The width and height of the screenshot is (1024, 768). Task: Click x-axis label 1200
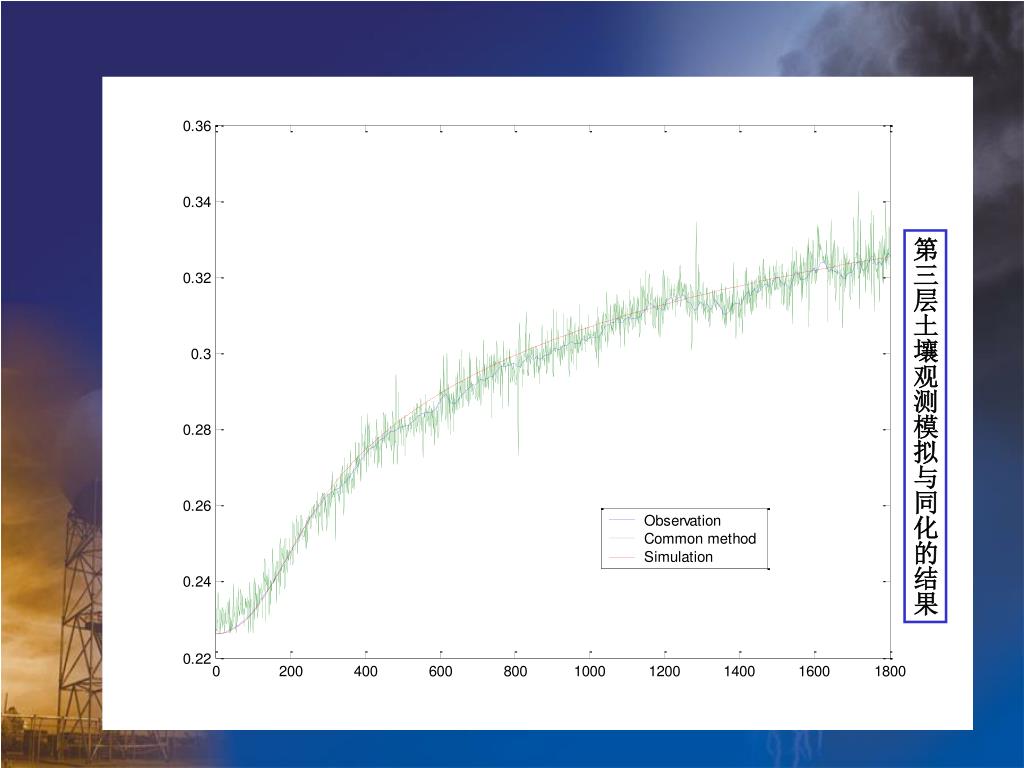[x=665, y=671]
